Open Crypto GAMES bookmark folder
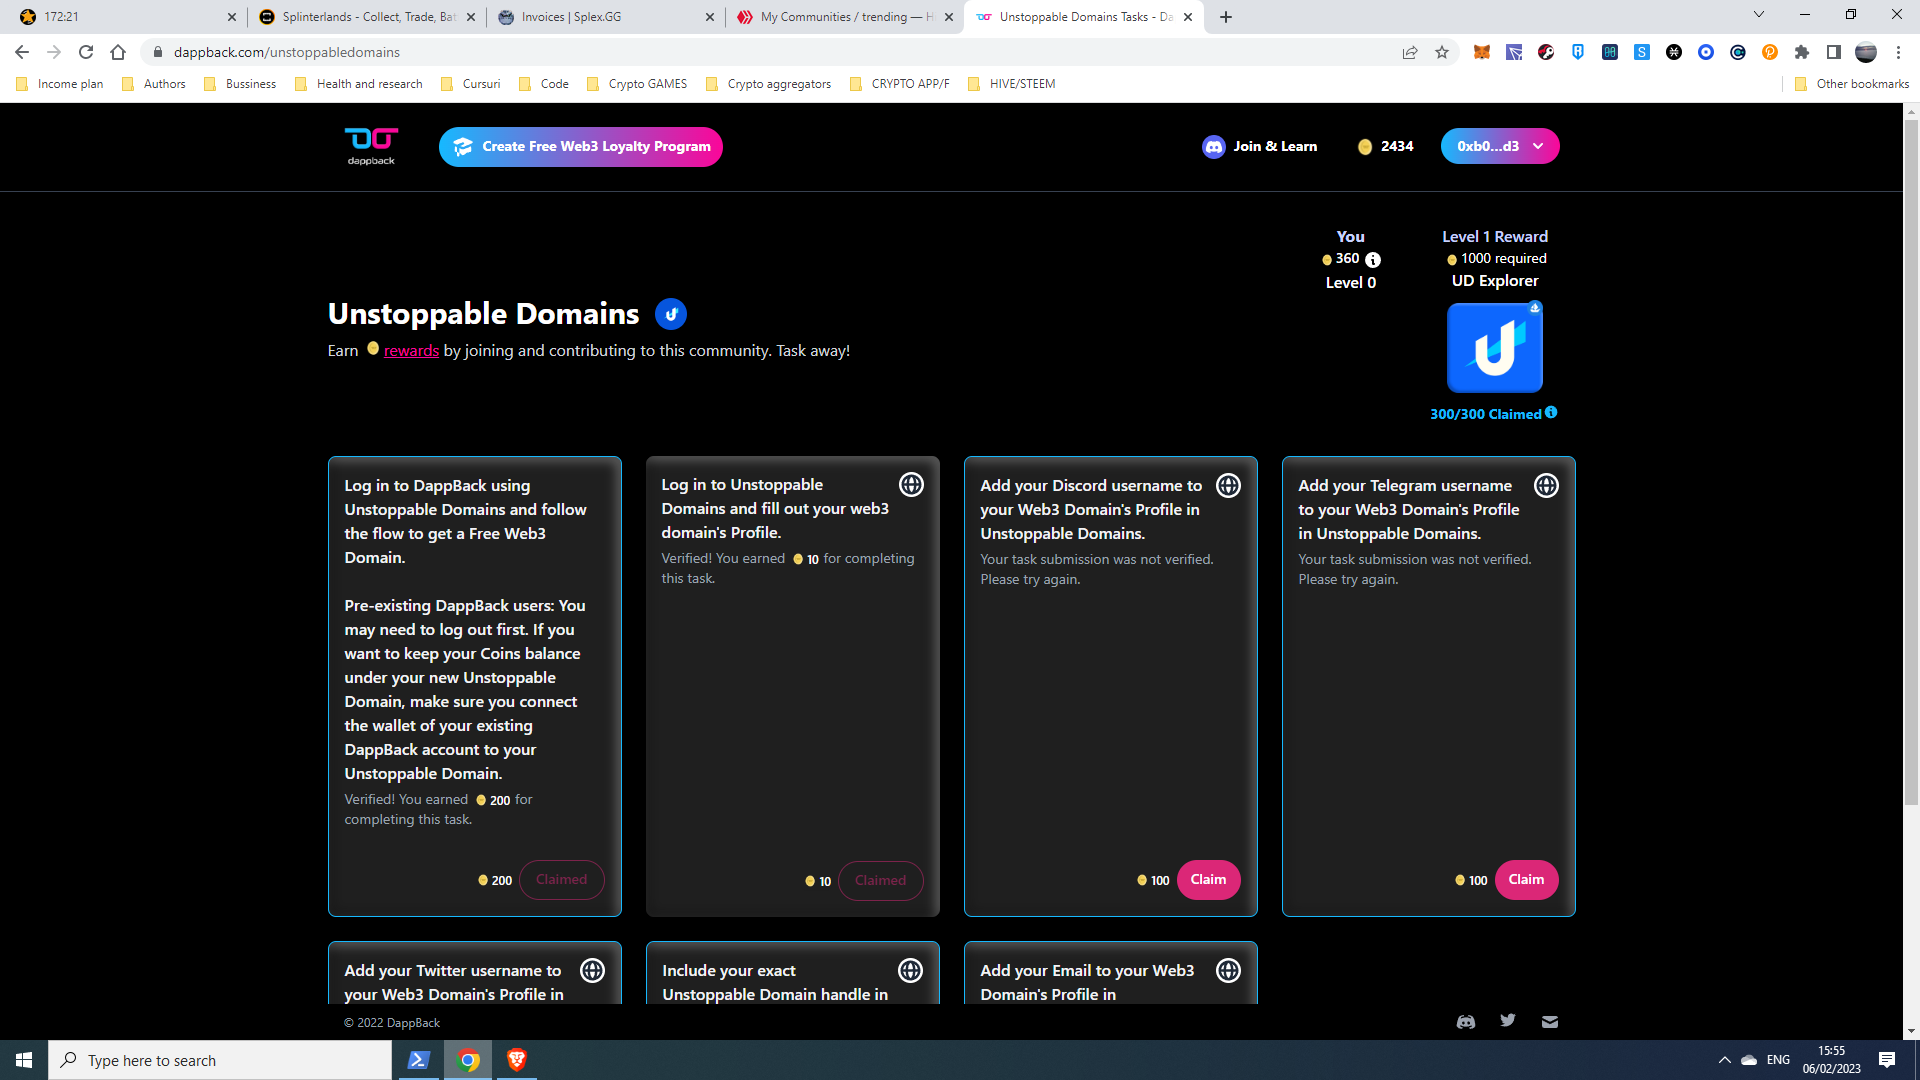The height and width of the screenshot is (1080, 1920). (637, 84)
